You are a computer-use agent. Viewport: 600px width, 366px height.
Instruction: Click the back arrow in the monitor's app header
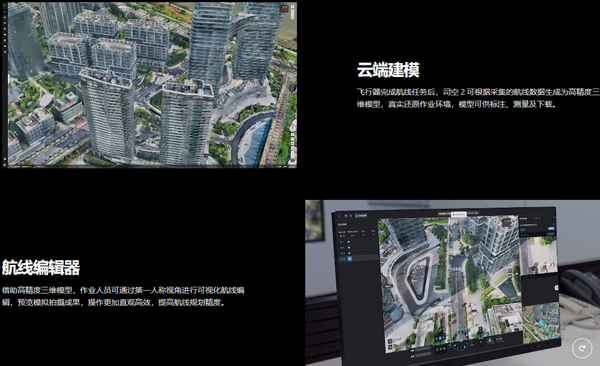click(339, 216)
